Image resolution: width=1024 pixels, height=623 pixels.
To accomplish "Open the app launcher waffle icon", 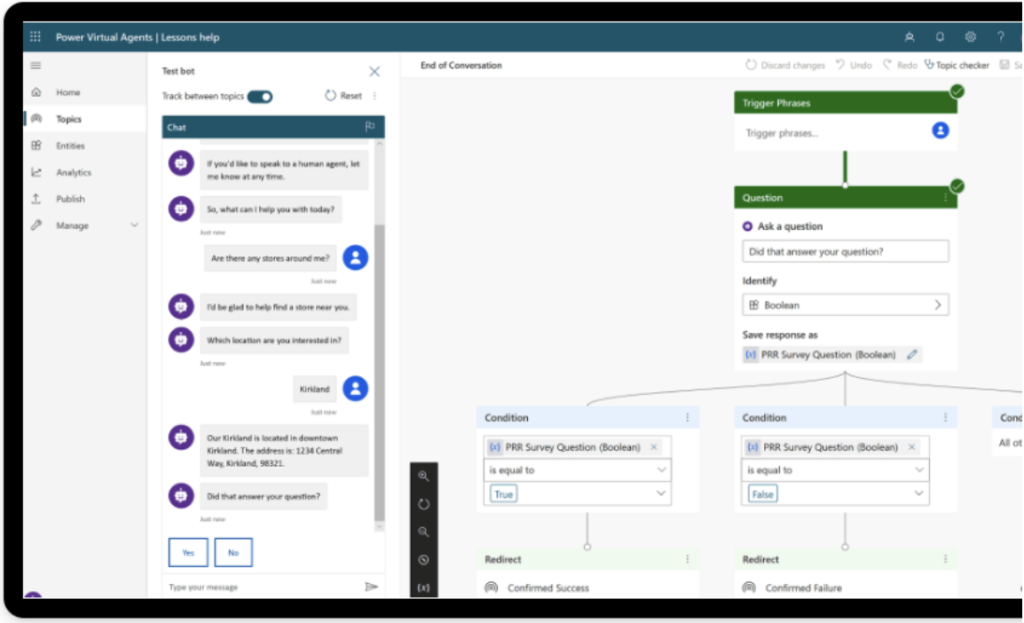I will (x=36, y=37).
